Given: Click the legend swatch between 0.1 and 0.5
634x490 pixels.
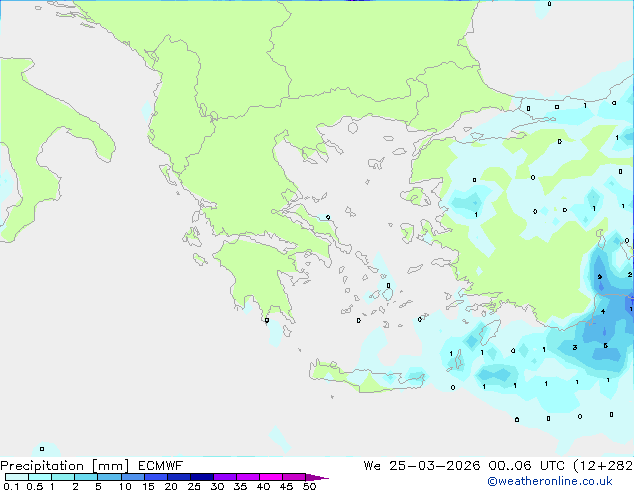Looking at the screenshot, I should [x=17, y=477].
